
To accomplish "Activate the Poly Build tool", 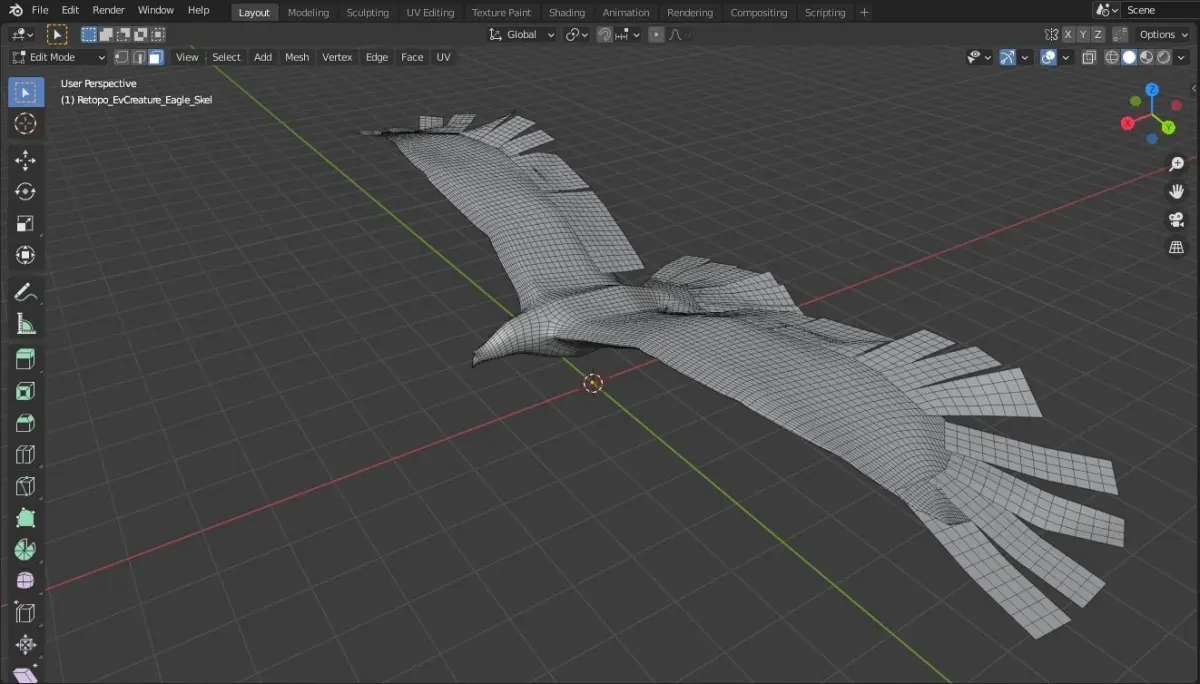I will [x=26, y=518].
